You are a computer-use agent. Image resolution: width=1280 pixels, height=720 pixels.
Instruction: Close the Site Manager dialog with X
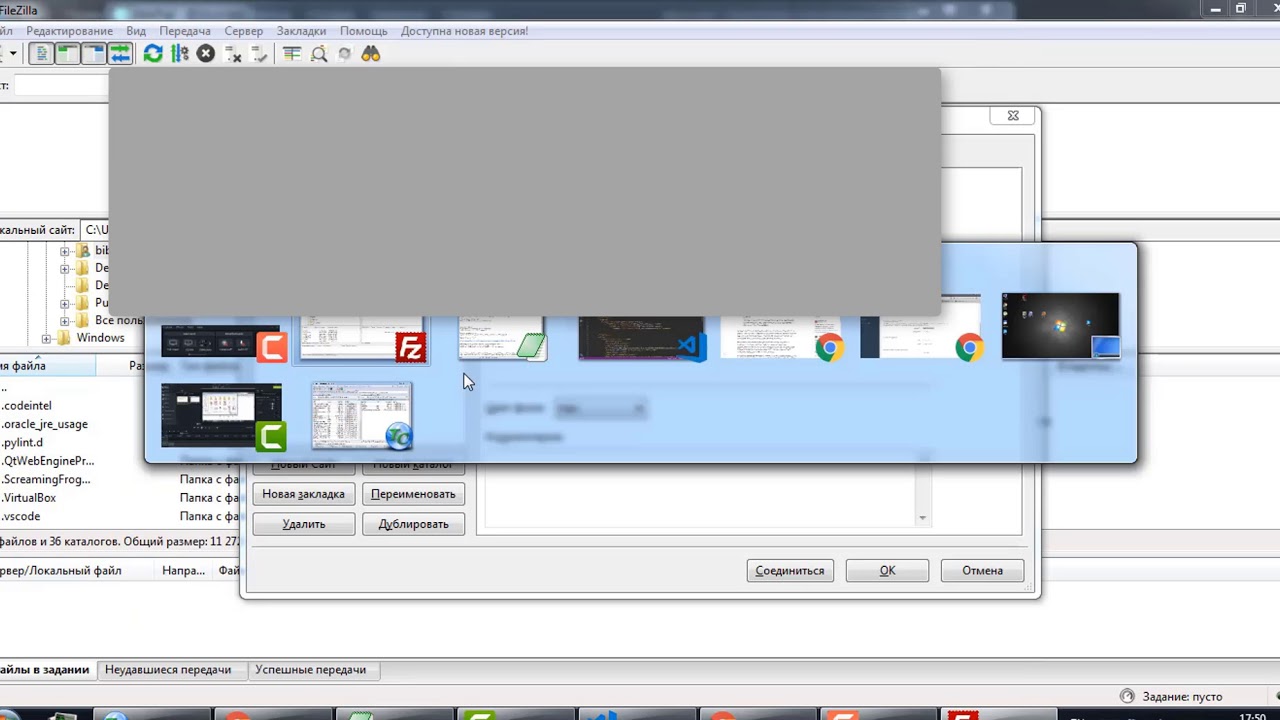click(x=1013, y=116)
